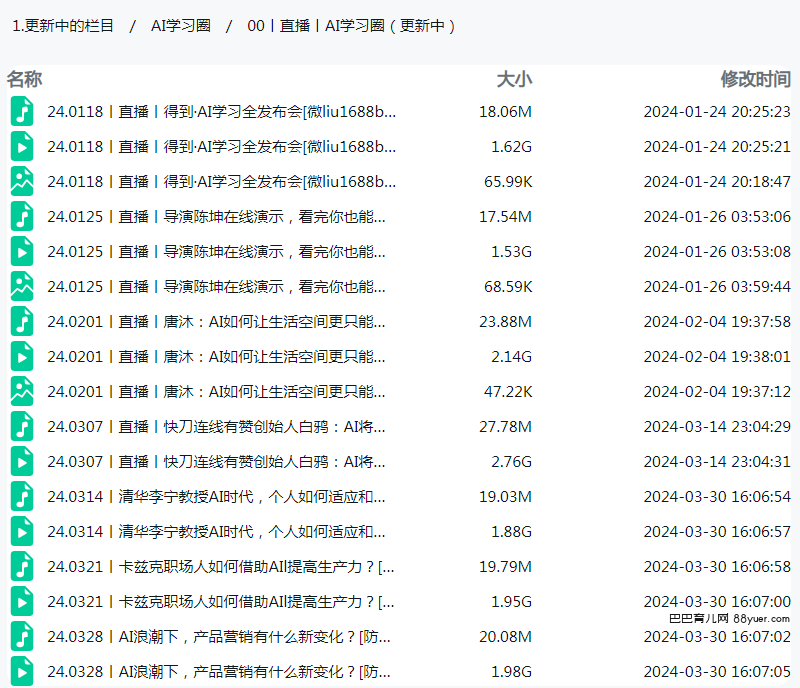This screenshot has height=688, width=800.
Task: Select the video icon of the 1.95G 24.0321 file
Action: tap(22, 602)
